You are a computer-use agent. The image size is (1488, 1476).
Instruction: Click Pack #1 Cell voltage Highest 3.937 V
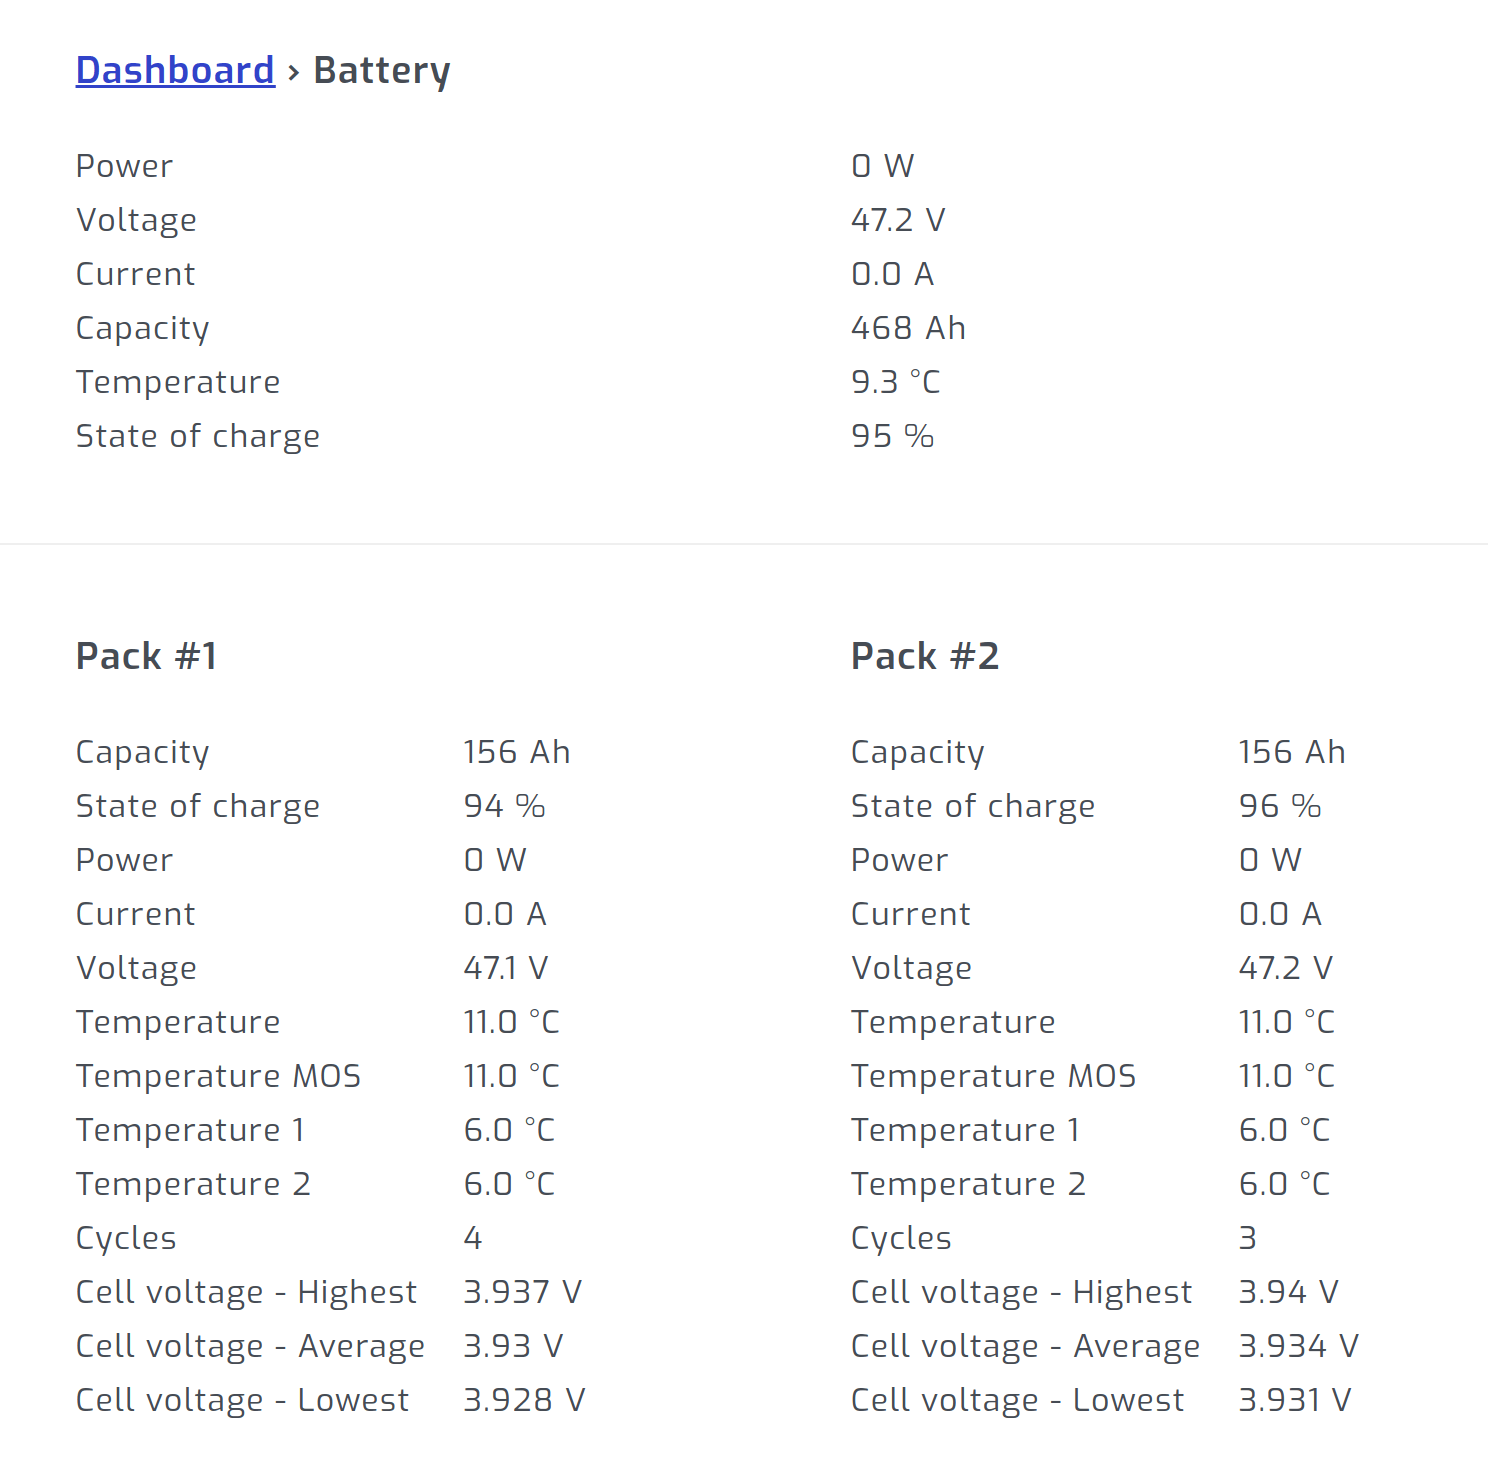coord(522,1291)
